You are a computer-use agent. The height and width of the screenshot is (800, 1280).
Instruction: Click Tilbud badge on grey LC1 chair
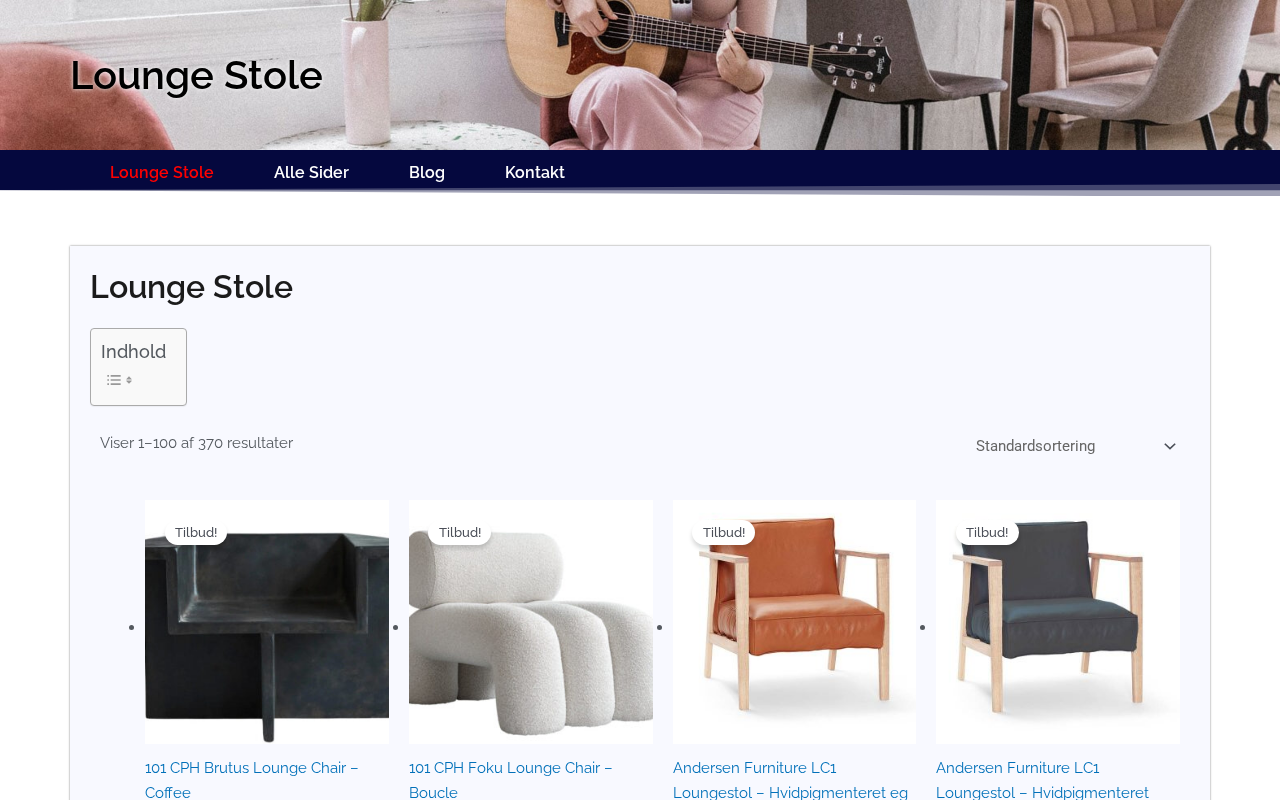987,532
